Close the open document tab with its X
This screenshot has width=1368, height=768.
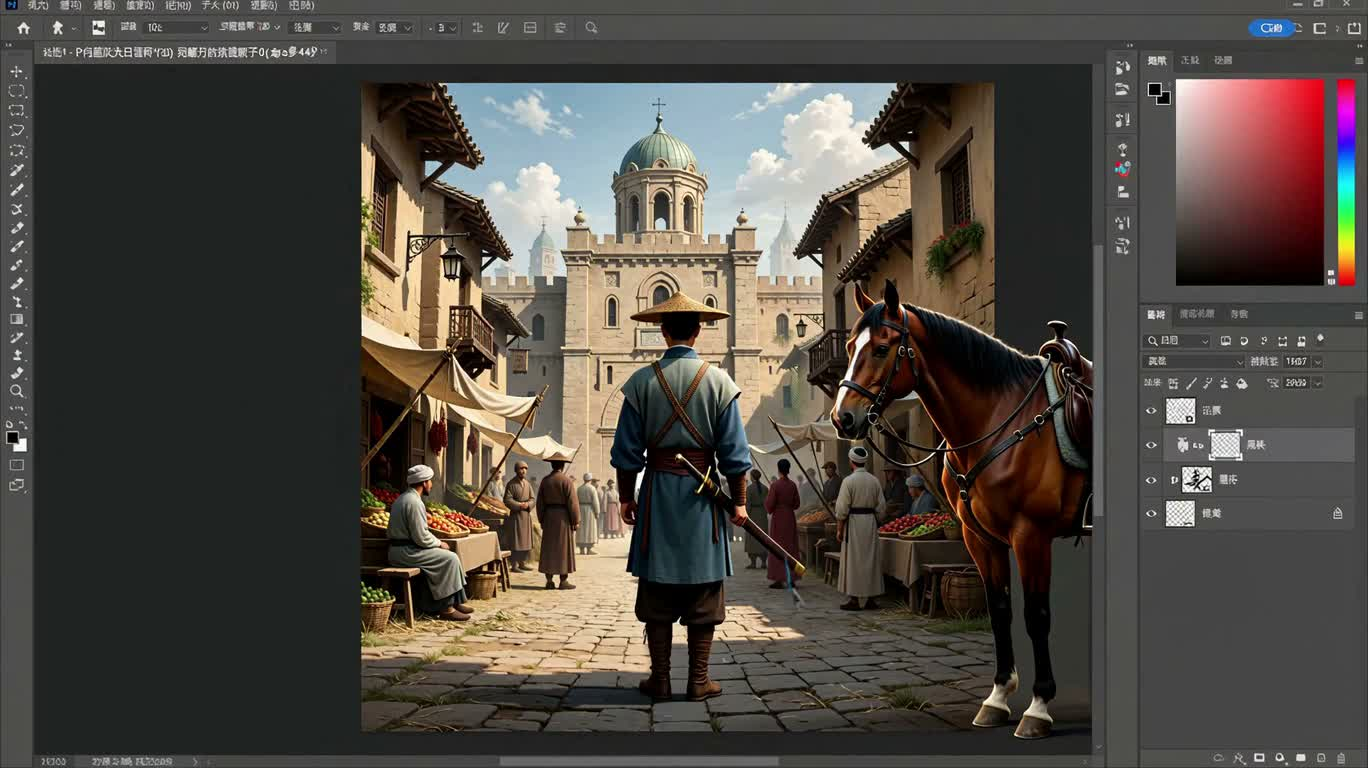tap(326, 52)
